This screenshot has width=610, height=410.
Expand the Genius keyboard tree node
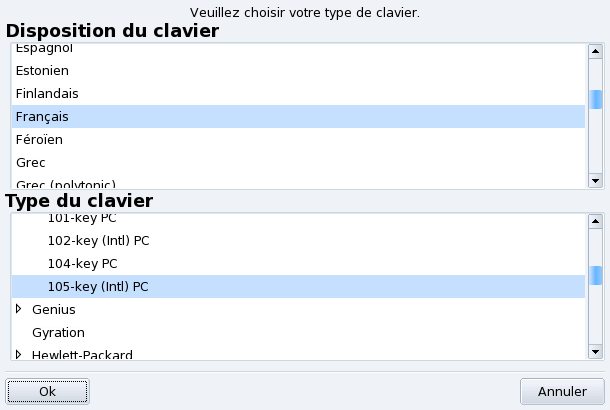[19, 309]
